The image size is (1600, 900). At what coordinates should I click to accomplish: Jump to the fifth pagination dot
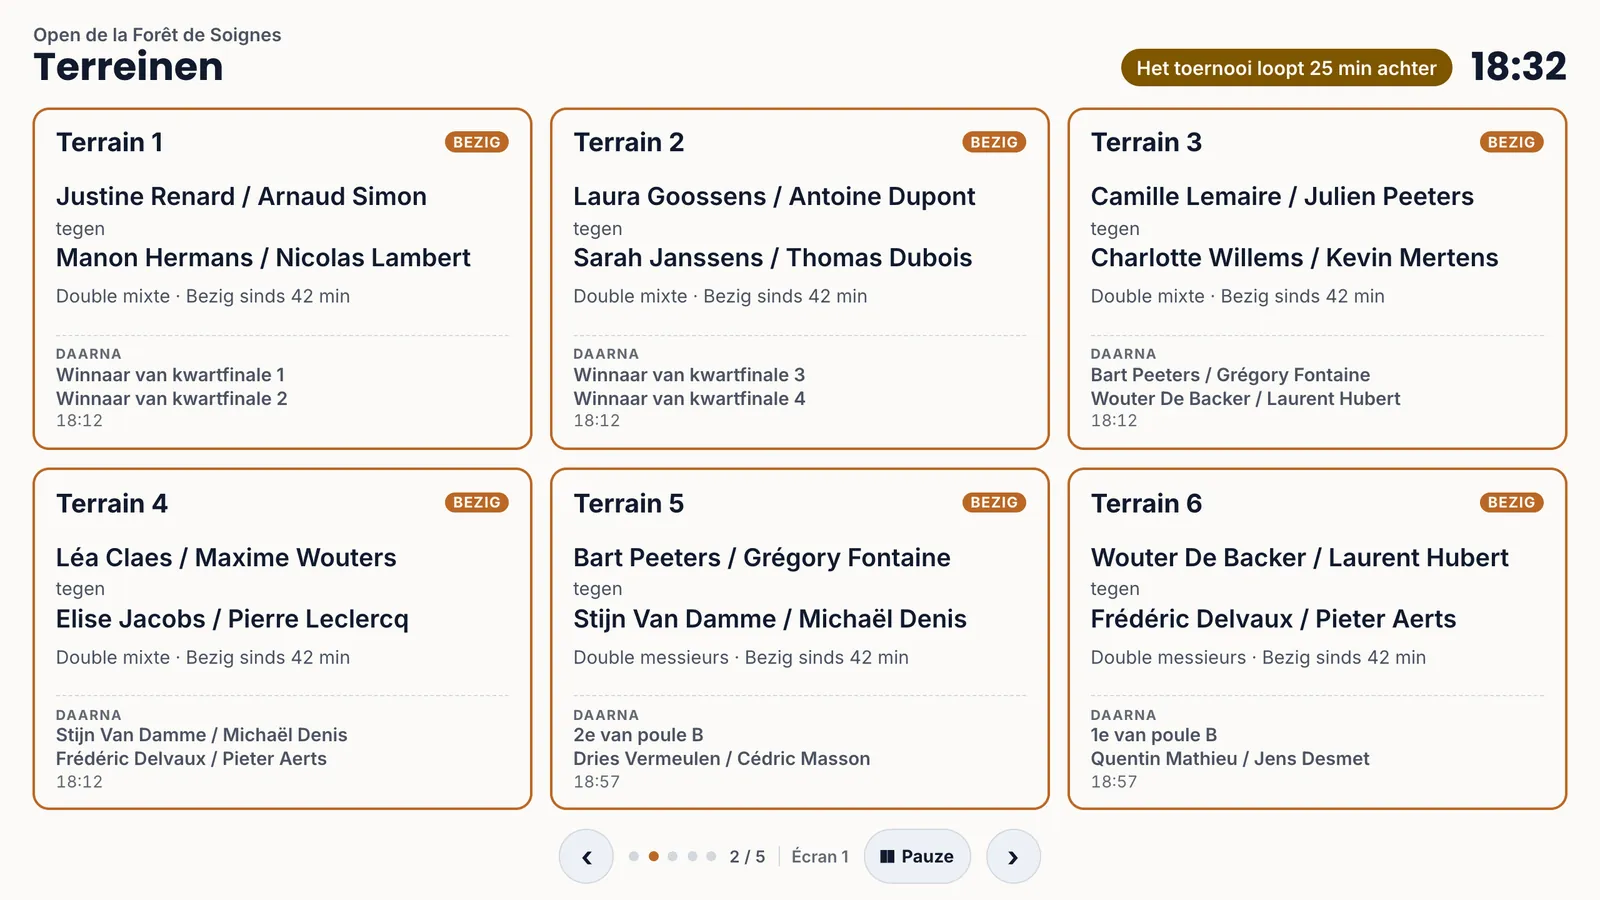(x=711, y=856)
